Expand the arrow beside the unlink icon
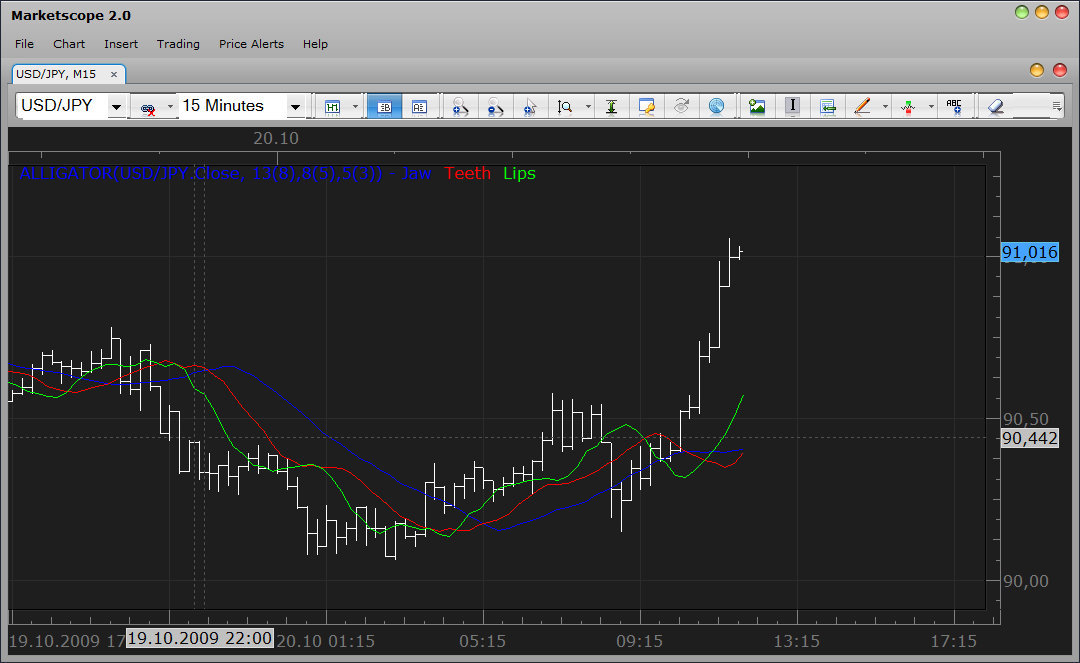 click(x=170, y=107)
